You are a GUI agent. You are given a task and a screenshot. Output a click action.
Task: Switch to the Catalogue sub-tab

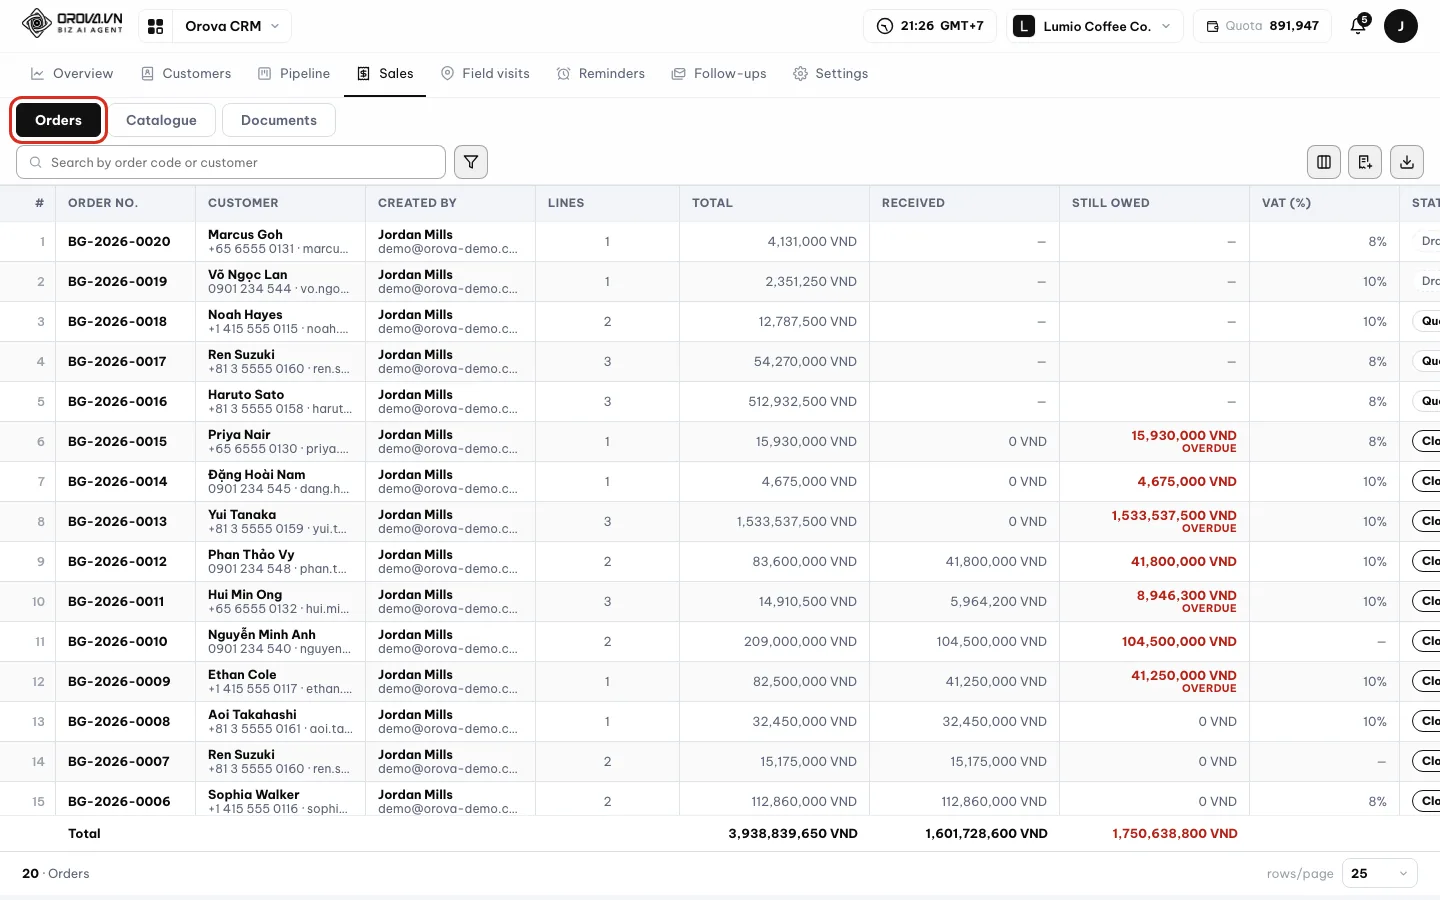pos(161,120)
